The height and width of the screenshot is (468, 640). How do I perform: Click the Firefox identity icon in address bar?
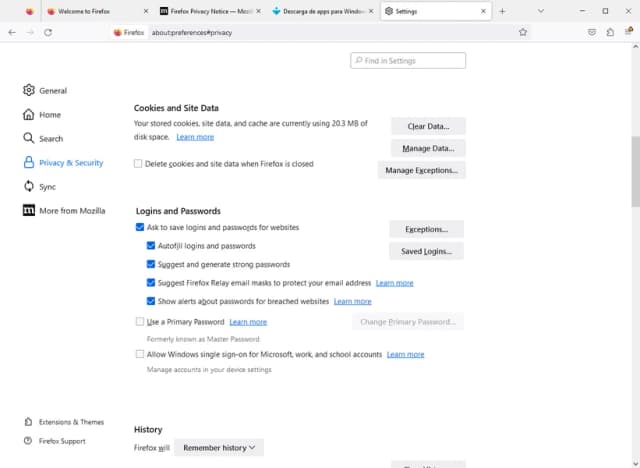pyautogui.click(x=129, y=33)
